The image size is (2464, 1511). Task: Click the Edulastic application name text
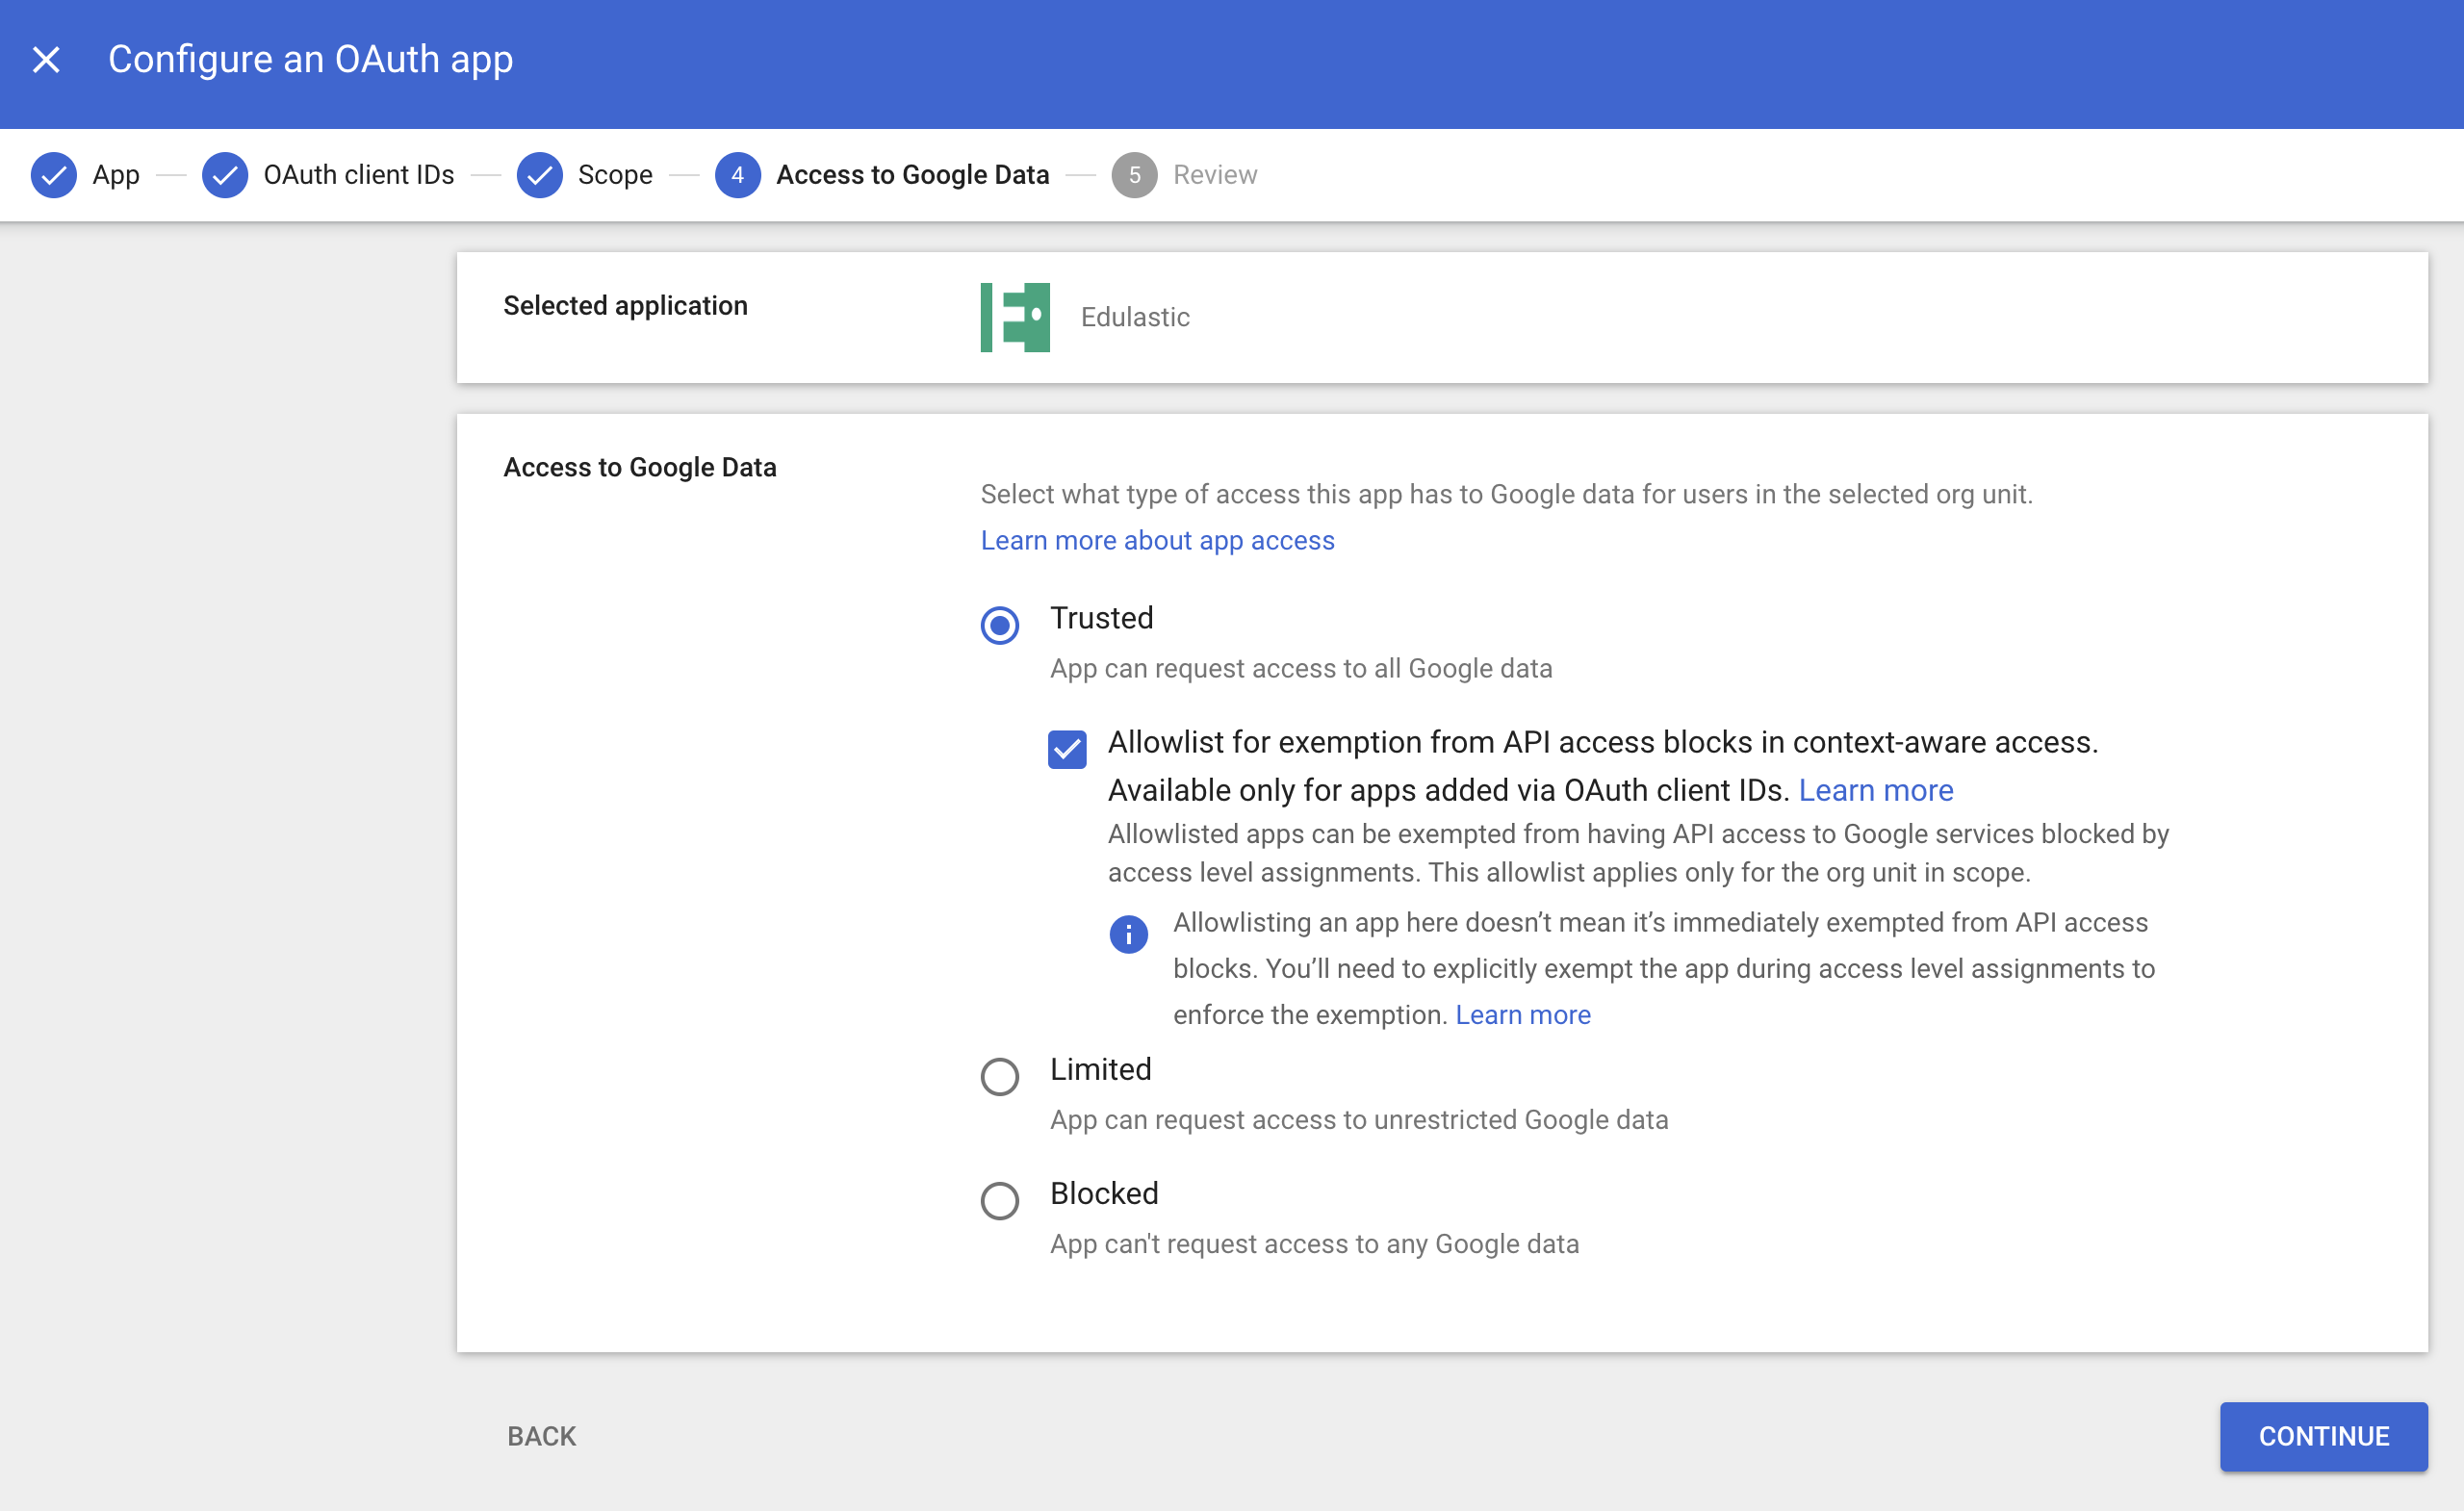[1135, 317]
